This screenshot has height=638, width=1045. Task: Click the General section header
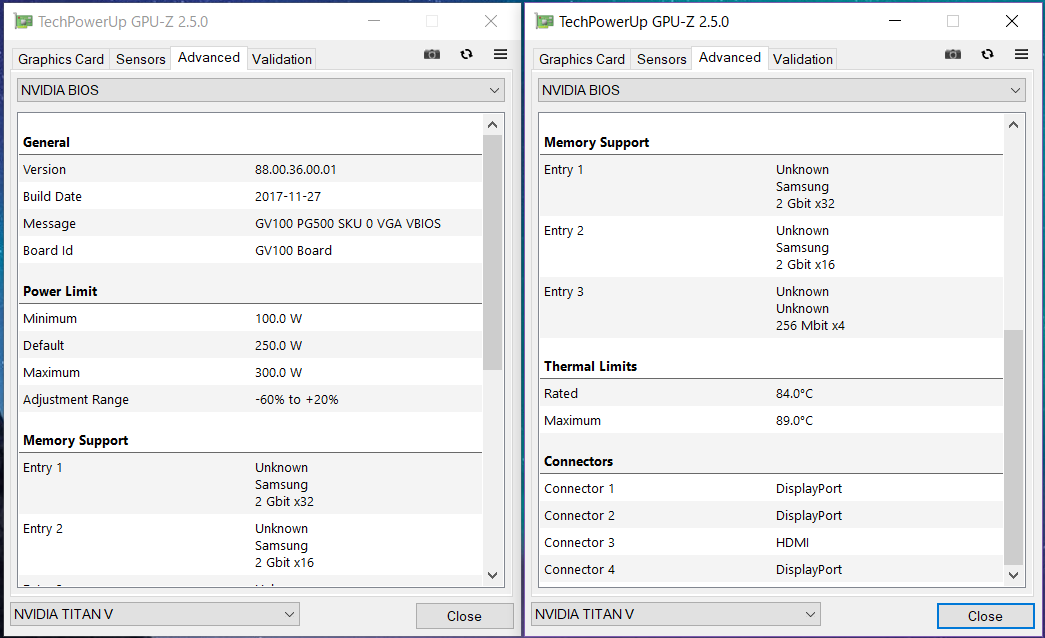[47, 143]
